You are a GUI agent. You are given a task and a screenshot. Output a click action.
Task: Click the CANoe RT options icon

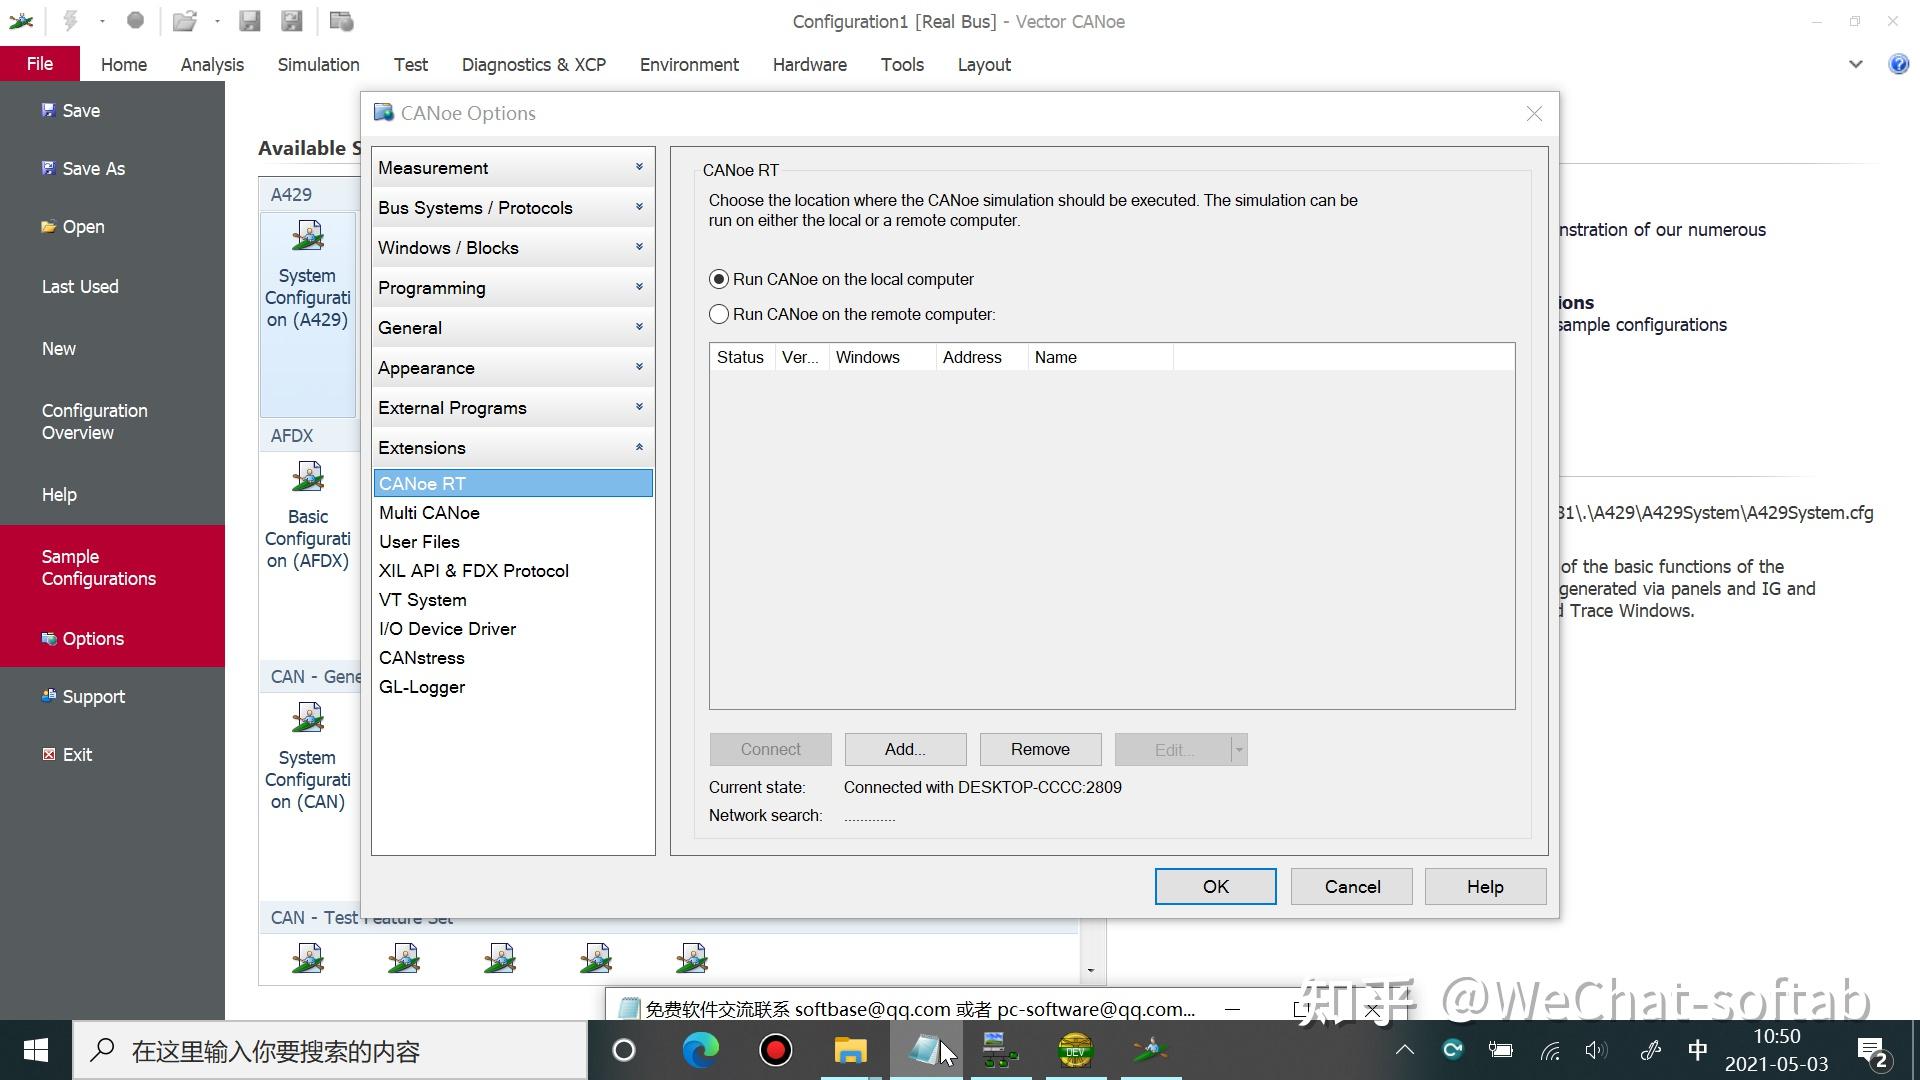click(x=421, y=483)
